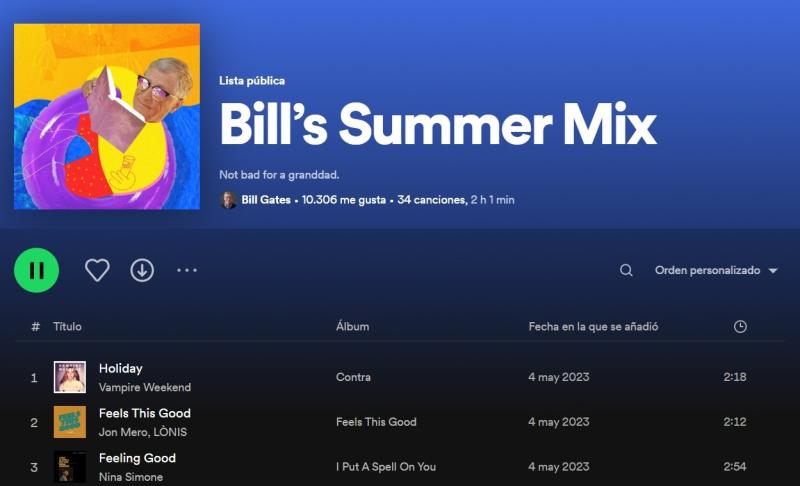Download the playlist with the arrow icon
Viewport: 800px width, 486px height.
(x=142, y=270)
